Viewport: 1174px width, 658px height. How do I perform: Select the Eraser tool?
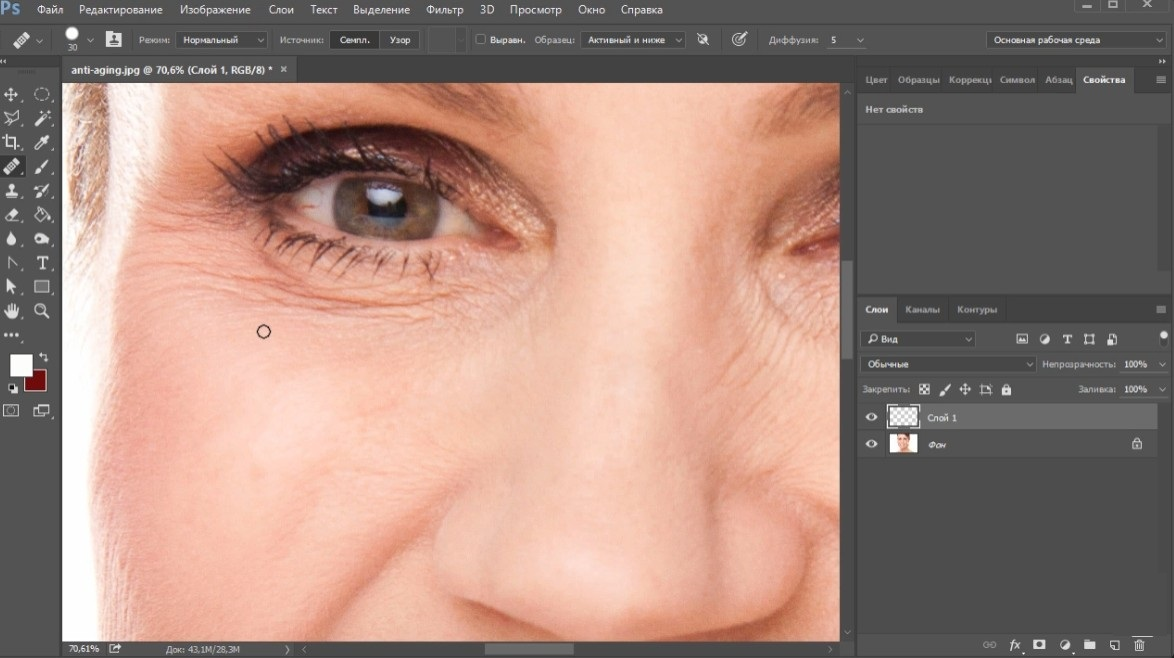11,215
